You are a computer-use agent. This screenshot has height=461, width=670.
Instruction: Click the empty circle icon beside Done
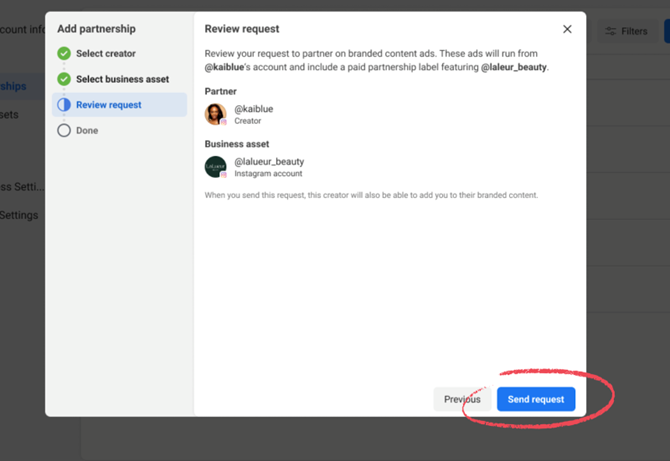pos(64,130)
